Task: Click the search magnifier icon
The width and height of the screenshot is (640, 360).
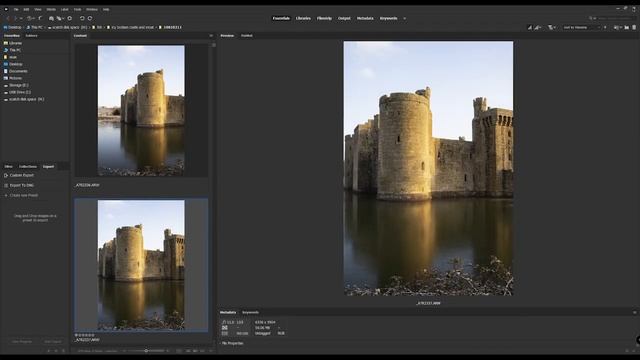Action: (x=591, y=18)
